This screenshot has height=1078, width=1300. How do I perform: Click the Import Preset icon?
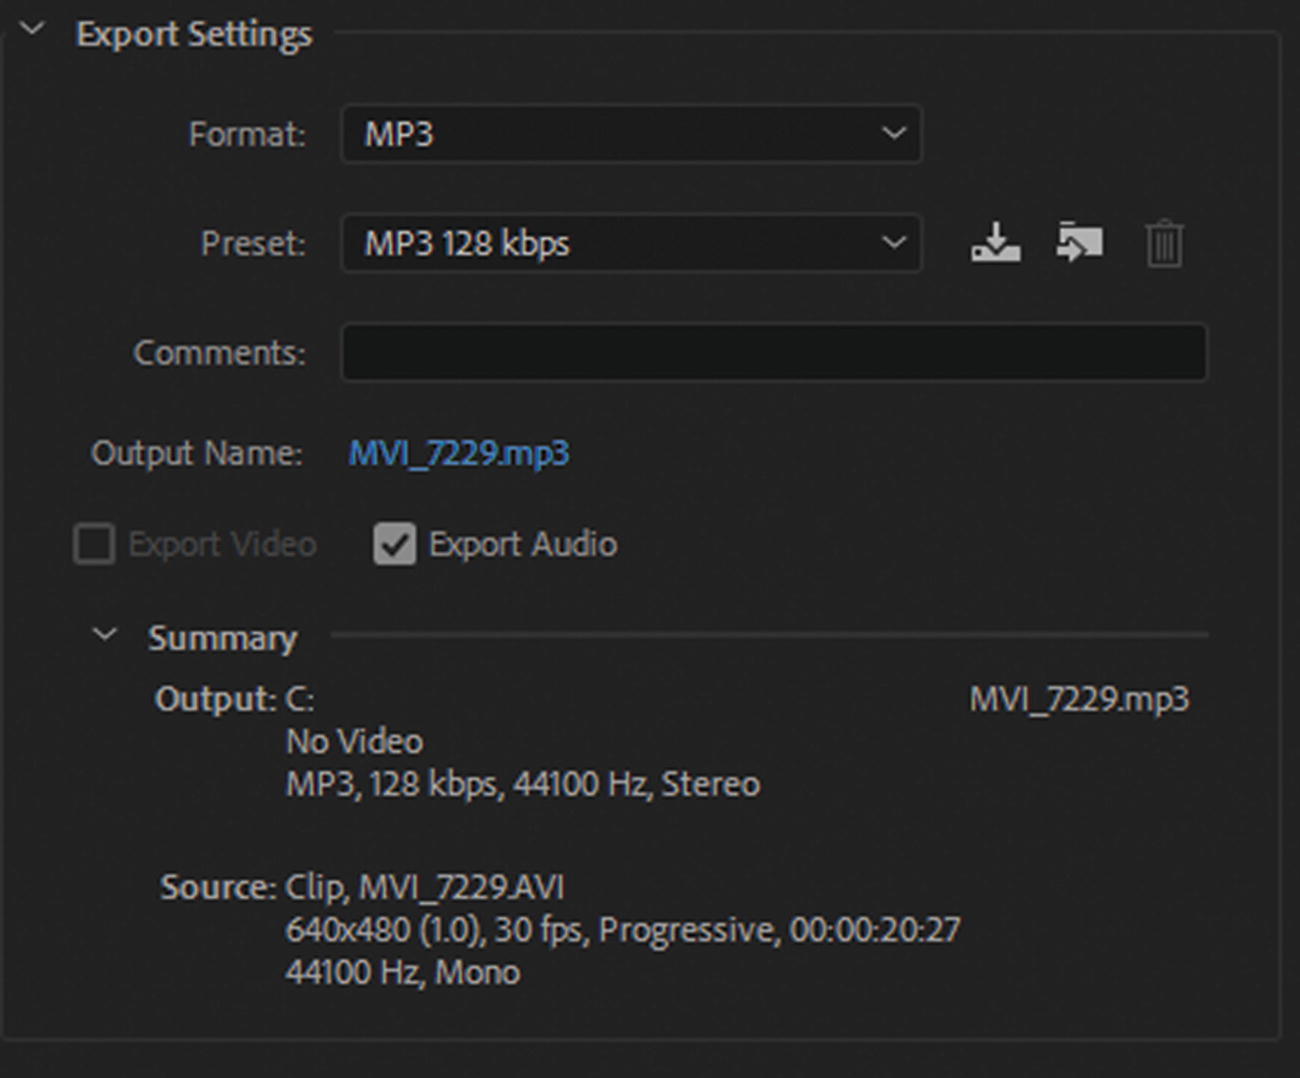[x=1080, y=243]
